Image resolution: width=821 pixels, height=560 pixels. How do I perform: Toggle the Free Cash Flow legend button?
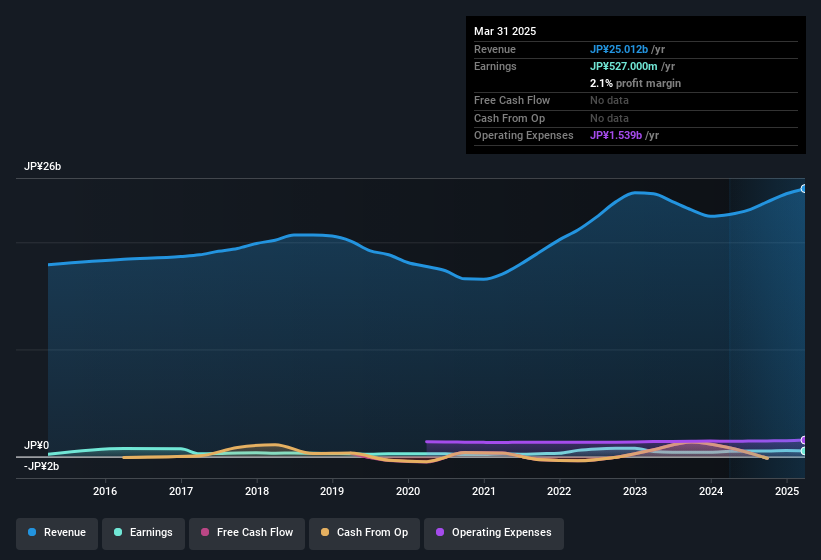point(247,534)
